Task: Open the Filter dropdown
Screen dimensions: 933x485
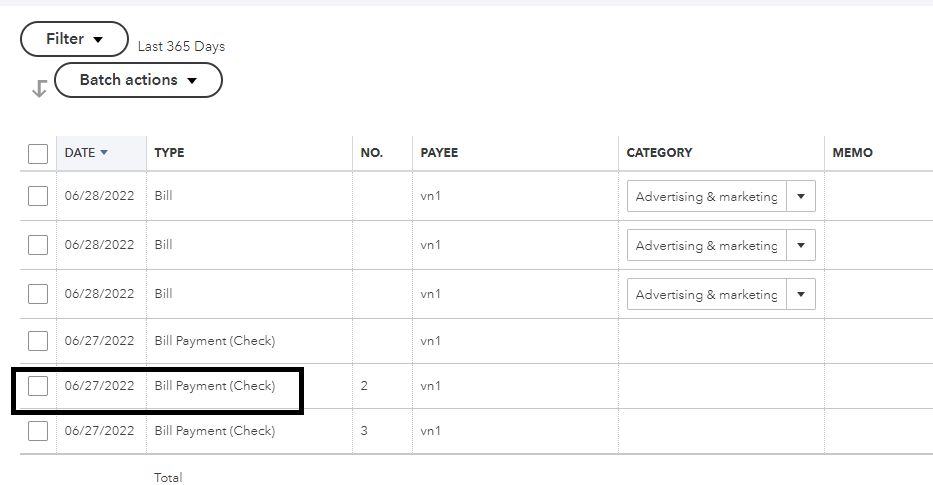Action: click(75, 39)
